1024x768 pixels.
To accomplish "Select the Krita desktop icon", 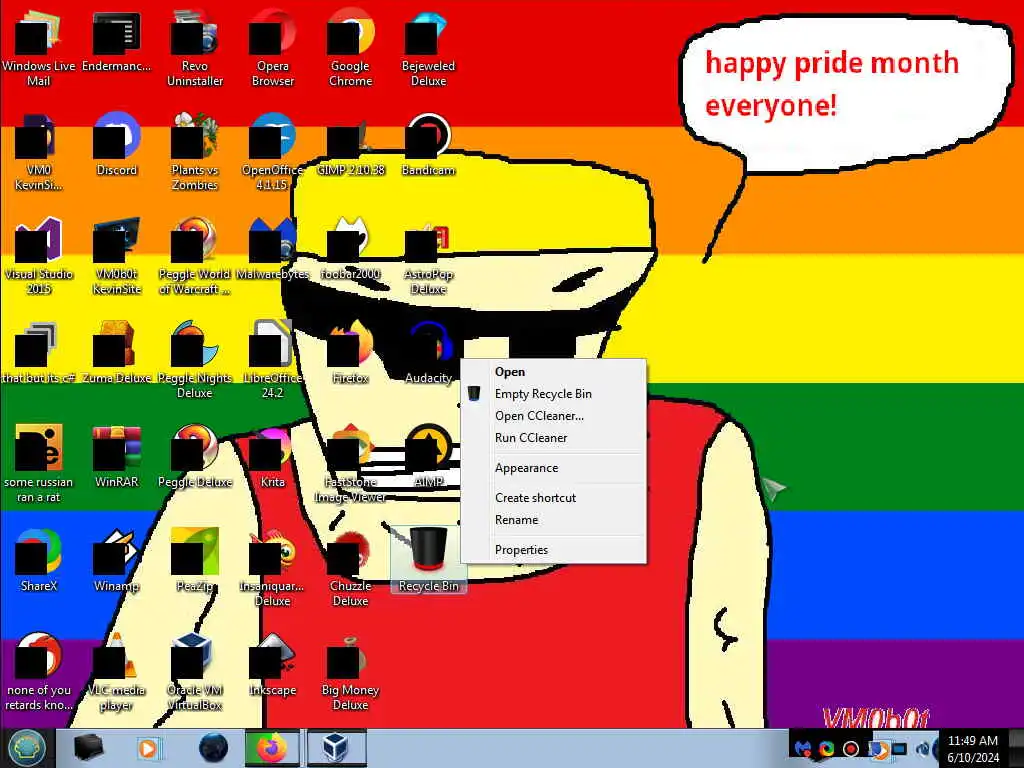I will pos(272,456).
